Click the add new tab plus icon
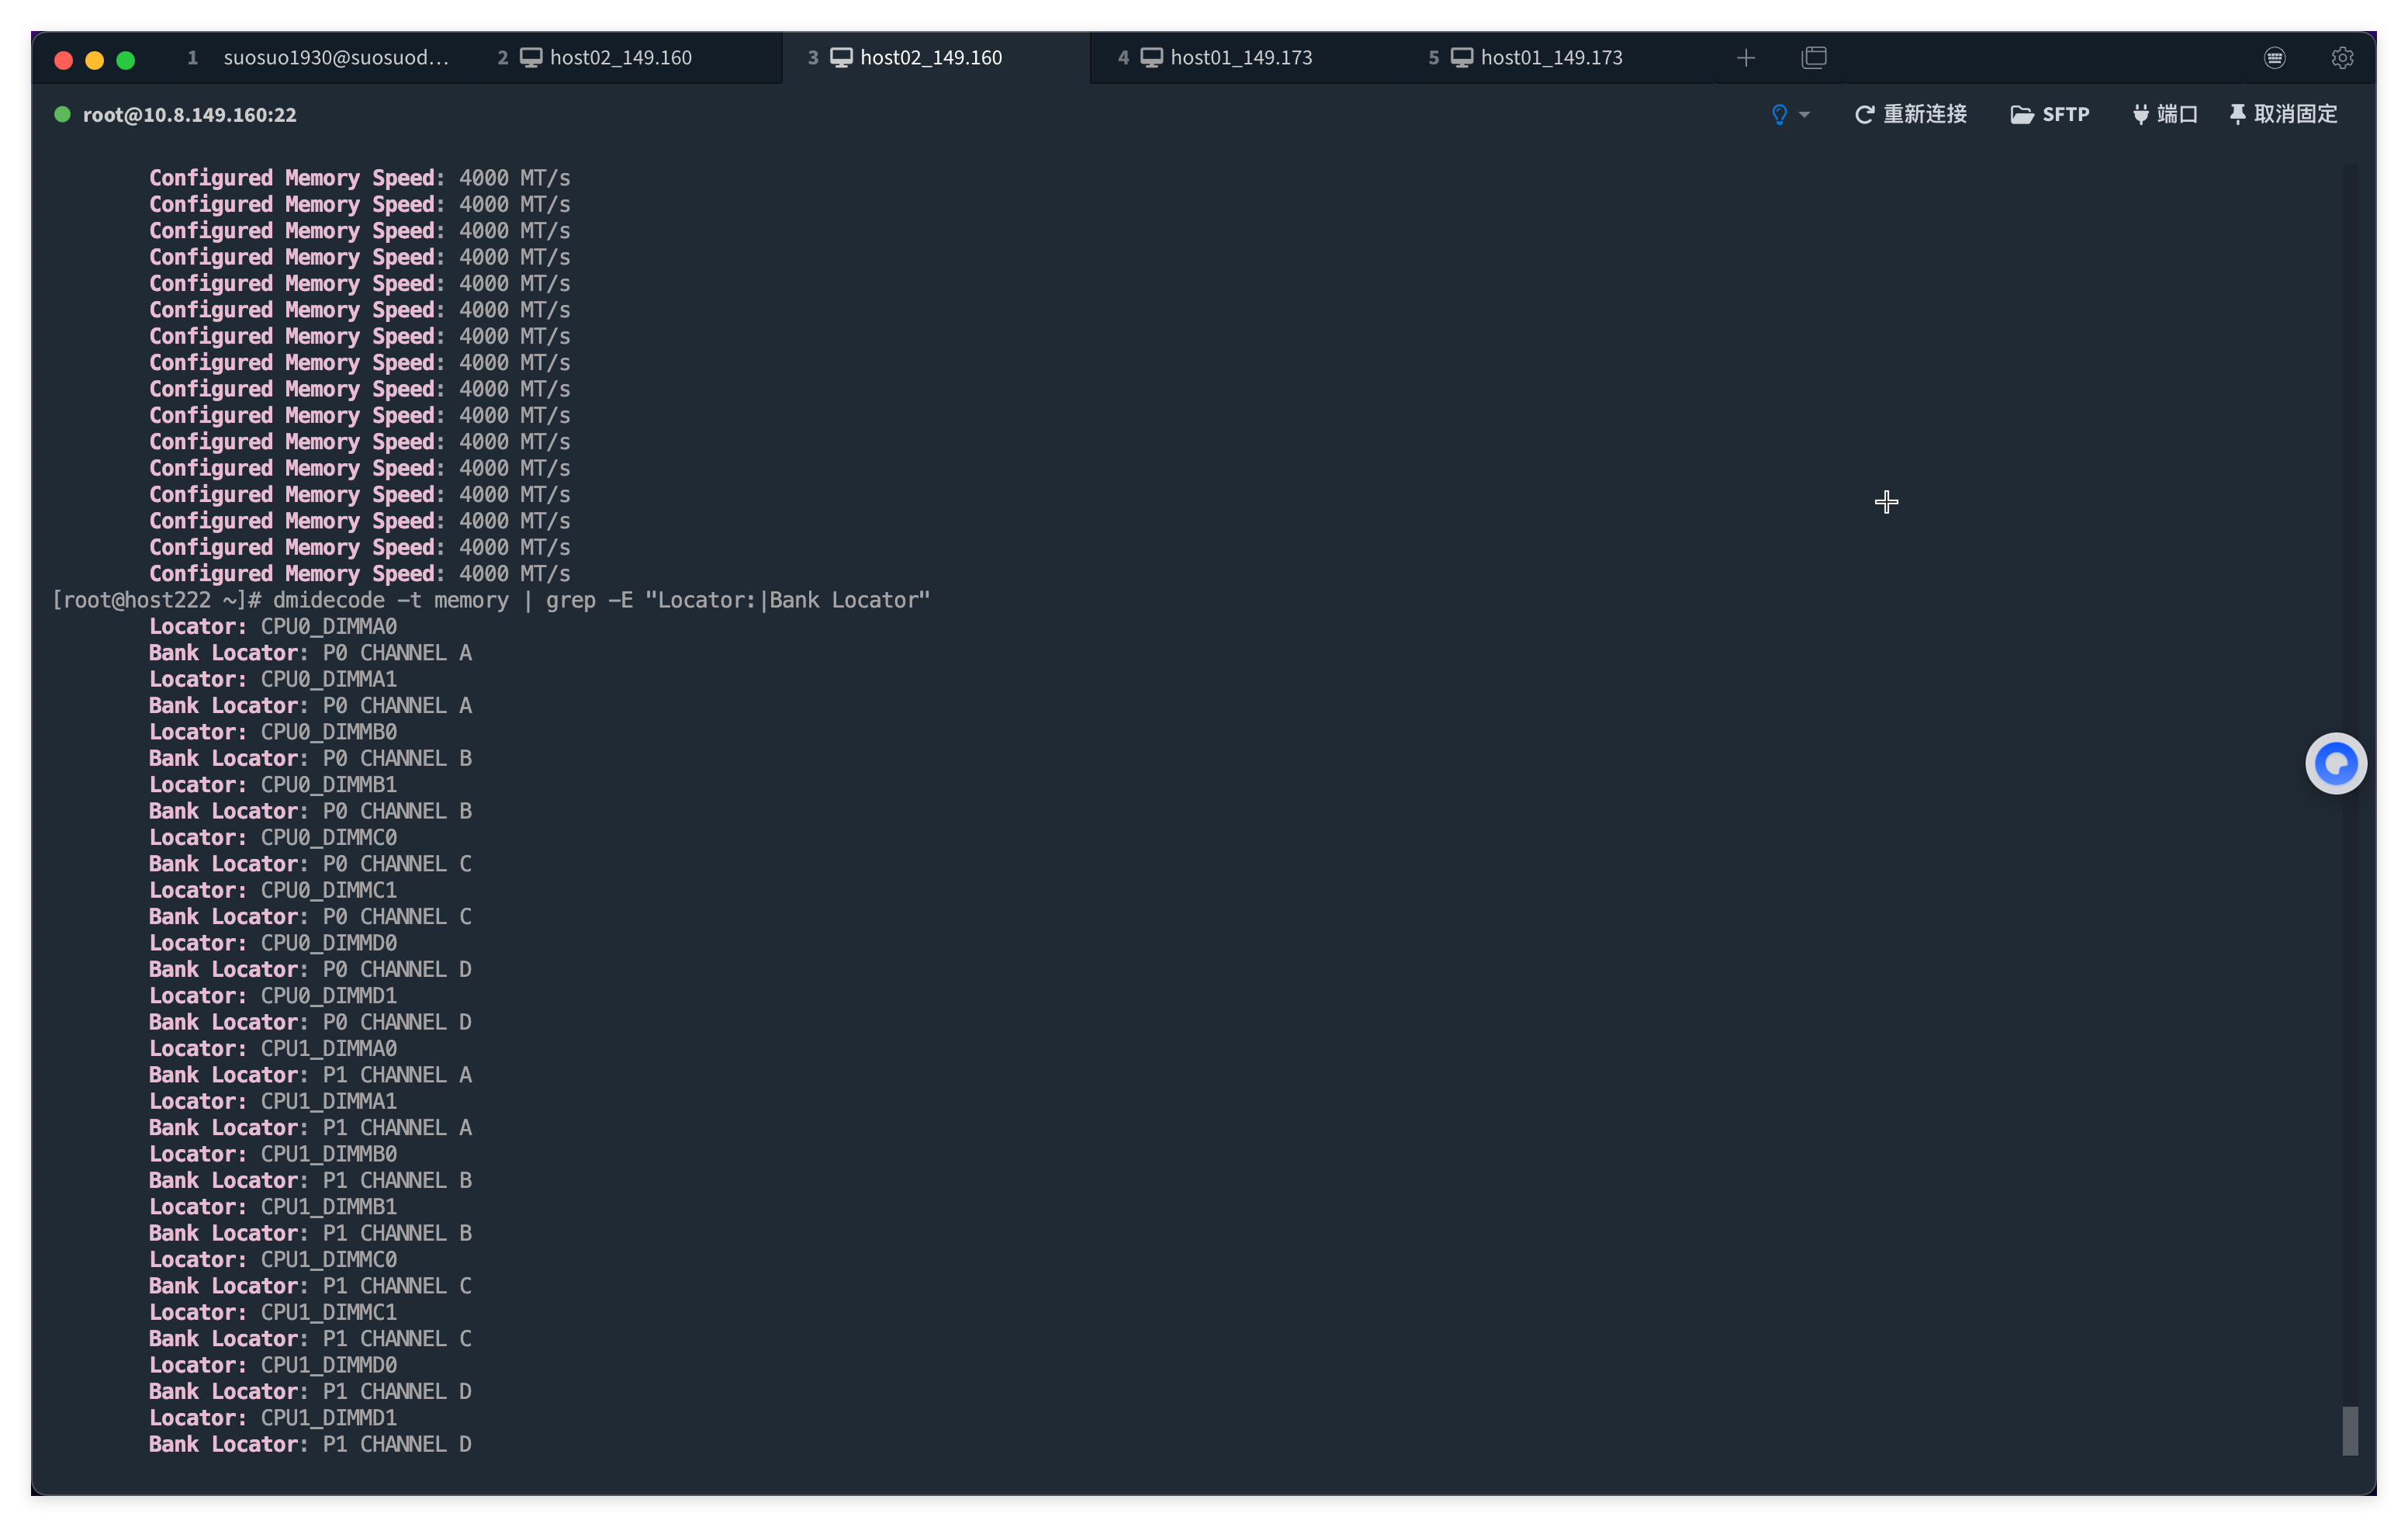The height and width of the screenshot is (1527, 2408). pos(1746,58)
